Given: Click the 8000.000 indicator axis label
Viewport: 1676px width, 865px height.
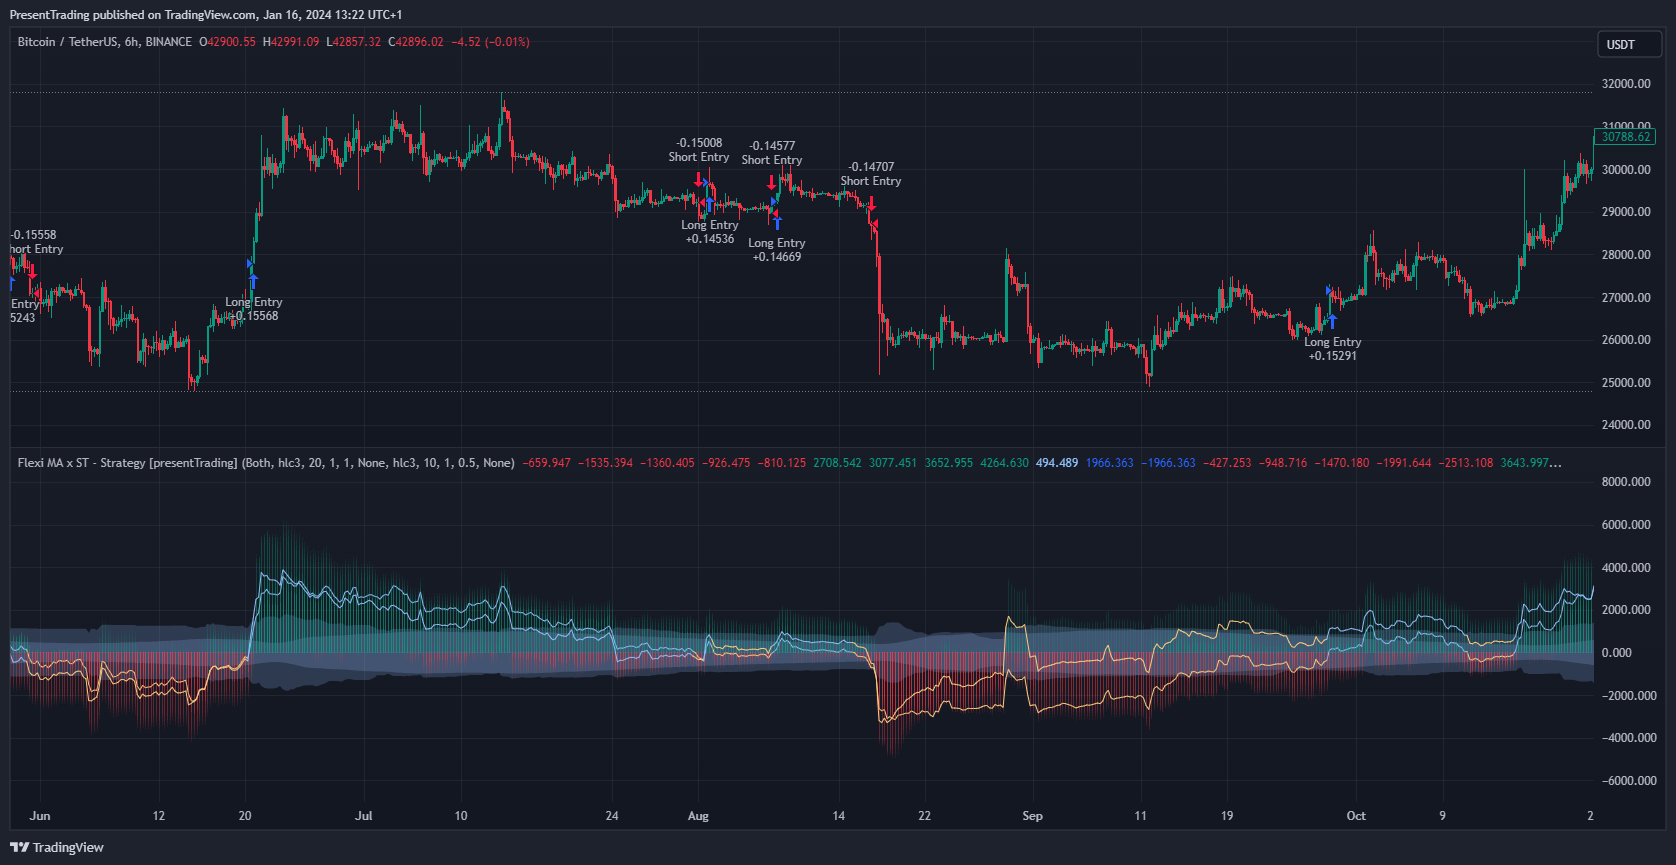Looking at the screenshot, I should 1626,482.
